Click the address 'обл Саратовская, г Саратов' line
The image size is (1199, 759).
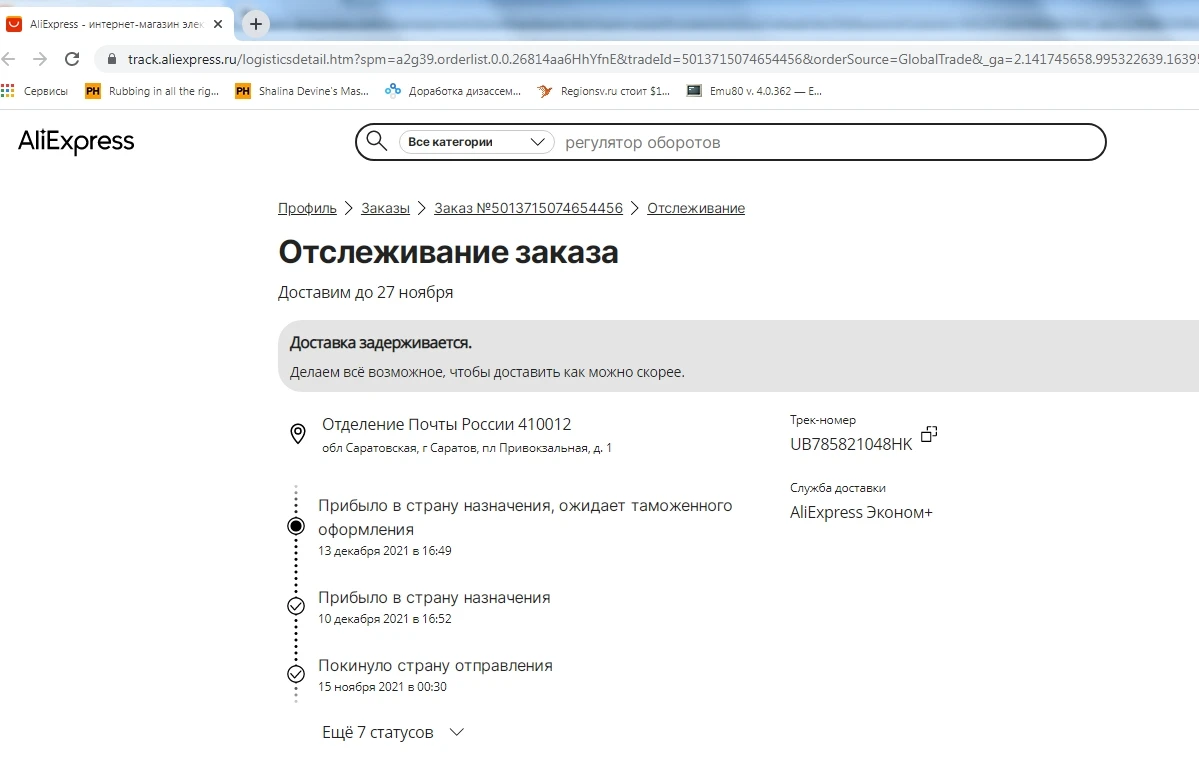coord(466,448)
